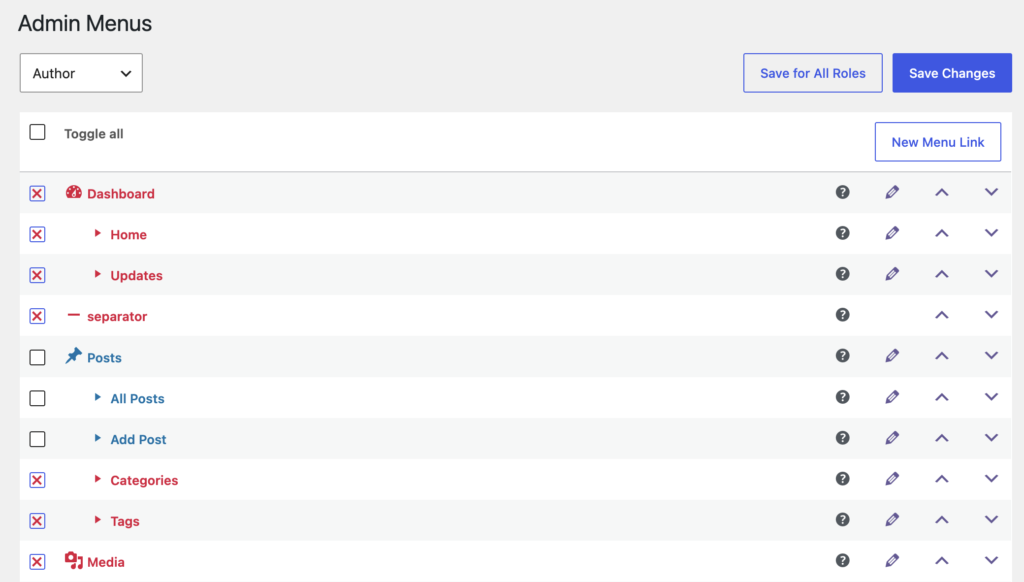
Task: Move Dashboard row down
Action: 991,192
